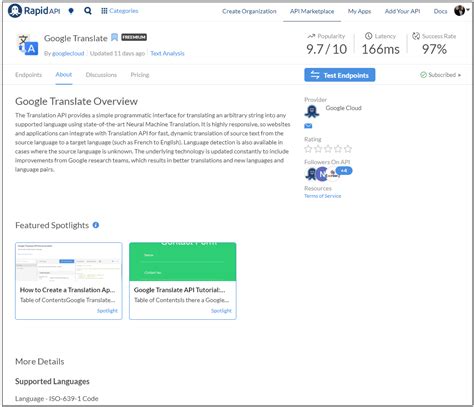474x407 pixels.
Task: Go to My Apps
Action: [x=359, y=11]
